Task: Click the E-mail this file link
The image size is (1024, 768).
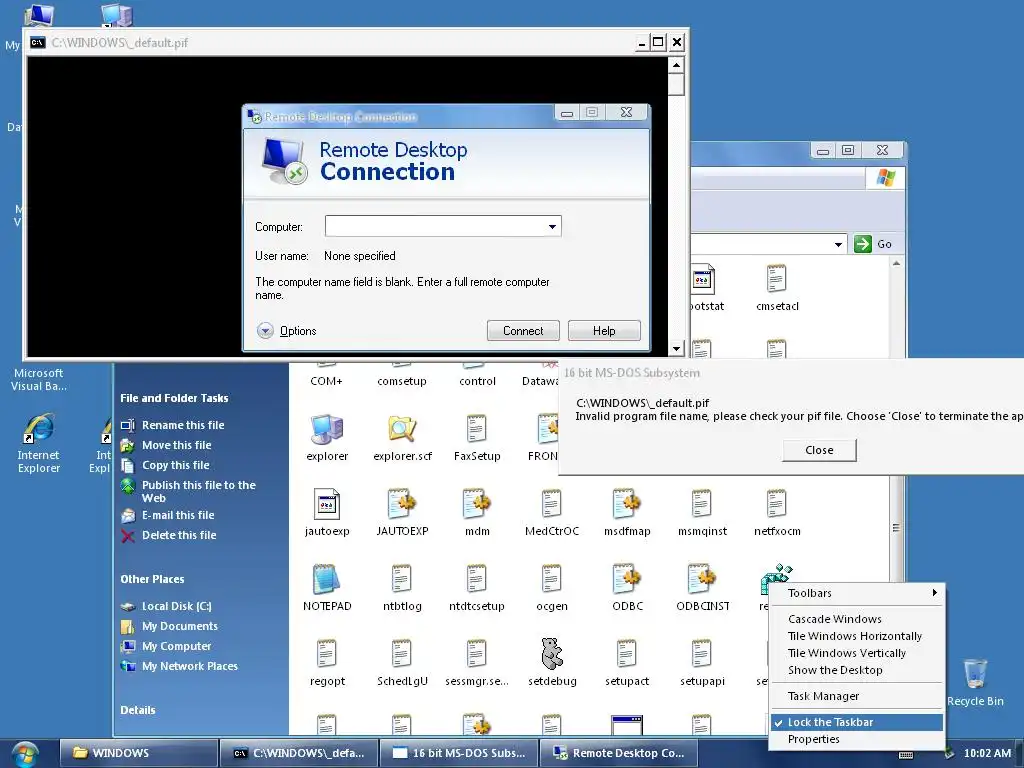Action: point(178,515)
